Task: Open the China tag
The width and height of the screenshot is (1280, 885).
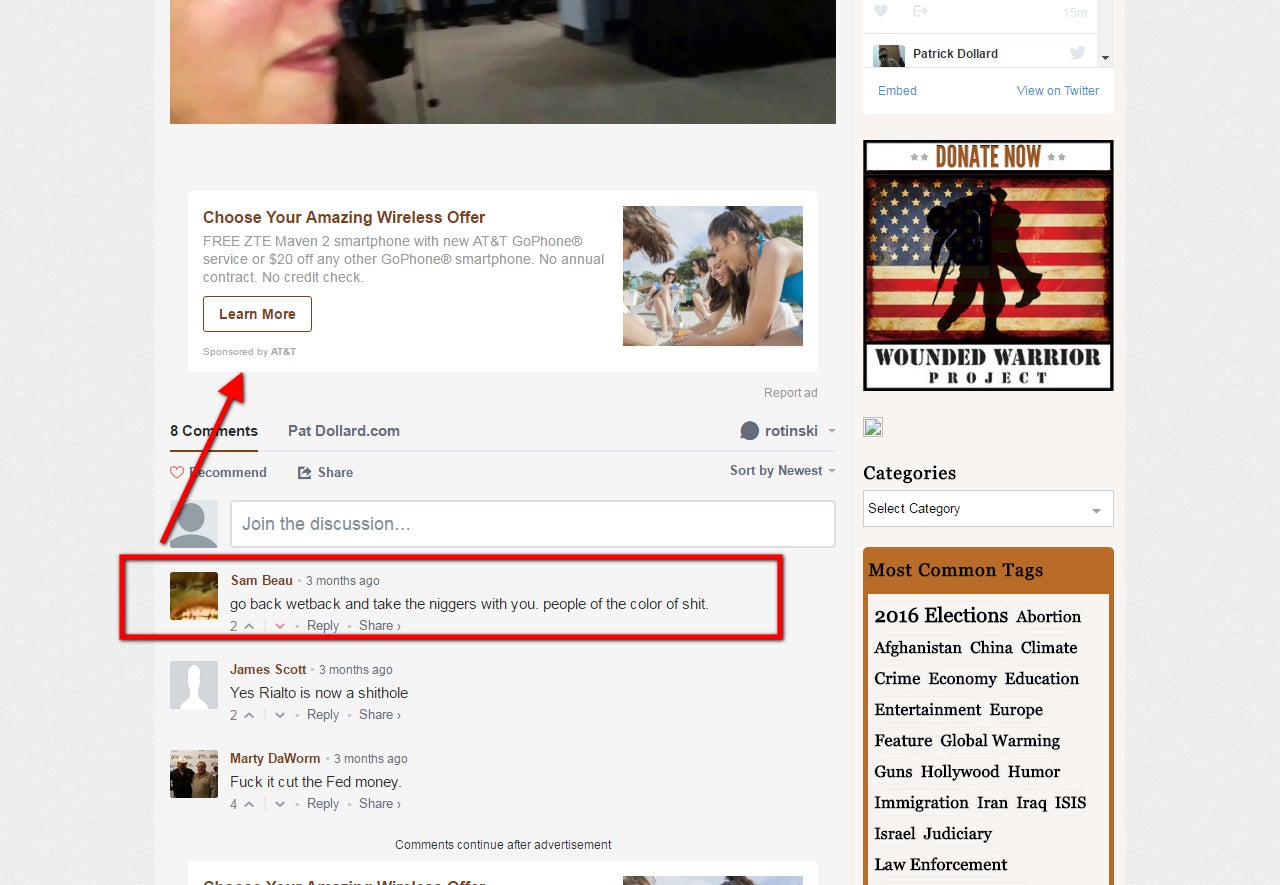Action: coord(991,648)
